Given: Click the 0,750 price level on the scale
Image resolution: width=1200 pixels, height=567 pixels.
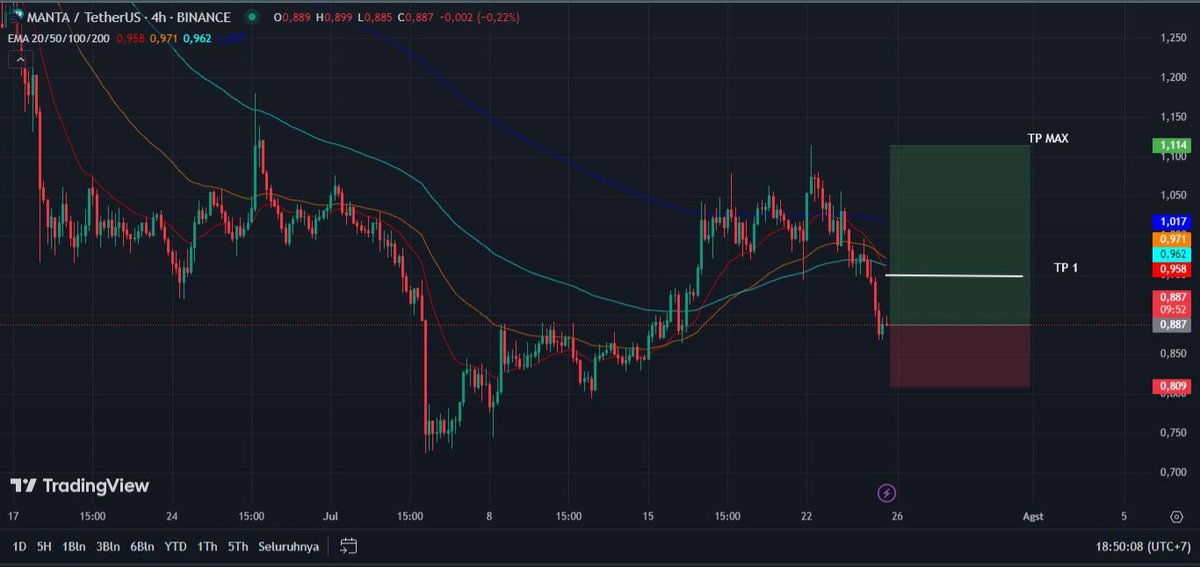Looking at the screenshot, I should coord(1173,432).
